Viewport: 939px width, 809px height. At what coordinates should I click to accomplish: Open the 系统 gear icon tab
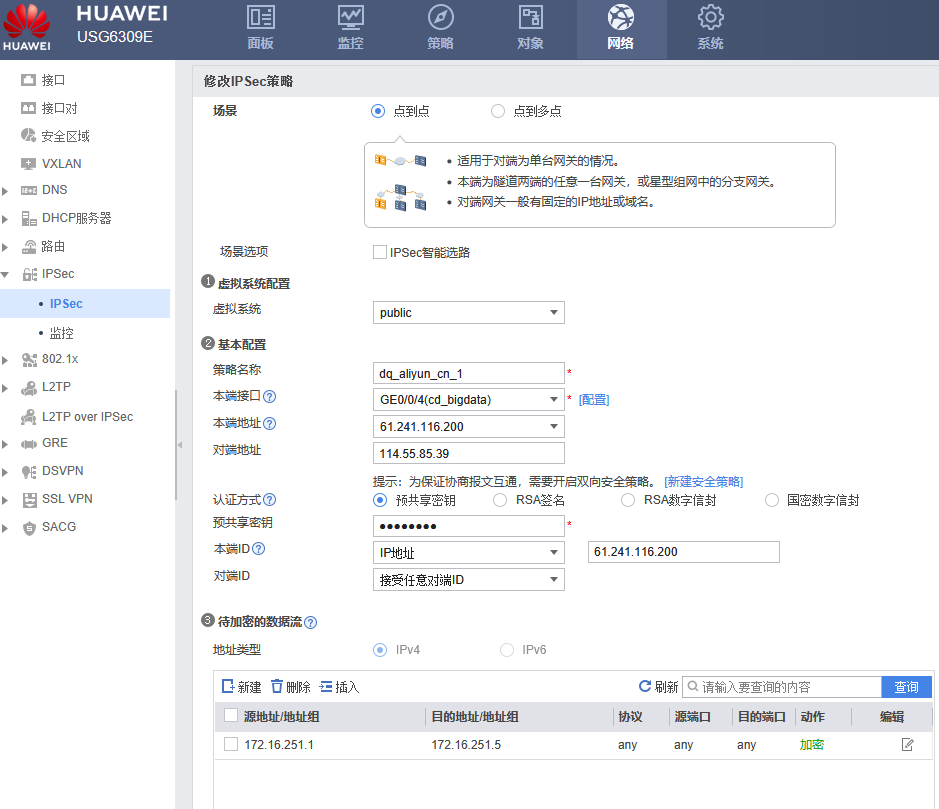[710, 28]
